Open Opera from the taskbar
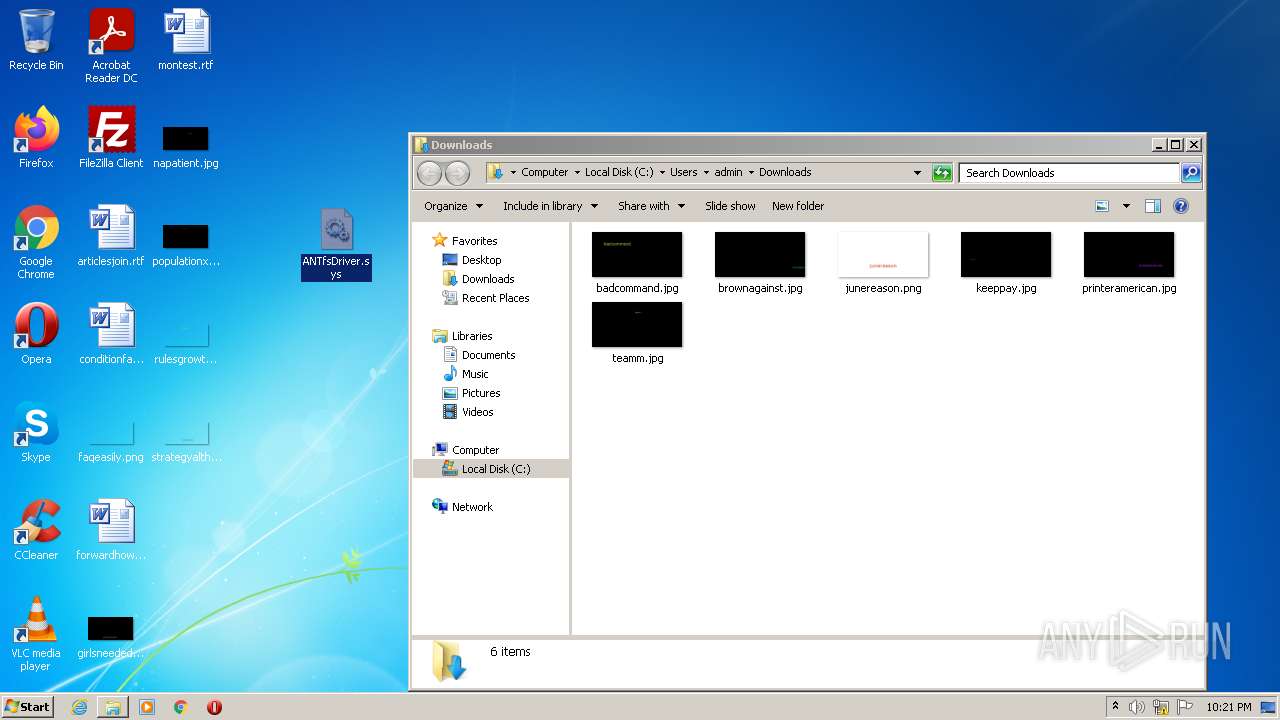This screenshot has width=1280, height=720. click(x=214, y=707)
